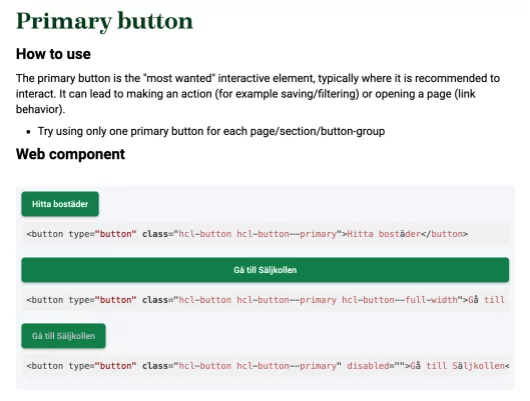The image size is (530, 401).
Task: Click the paragraph describing the primary button
Action: [x=258, y=94]
